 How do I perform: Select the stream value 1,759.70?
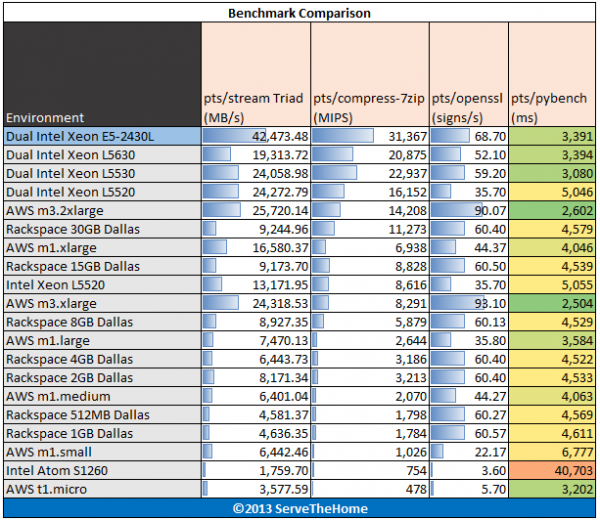coord(256,471)
